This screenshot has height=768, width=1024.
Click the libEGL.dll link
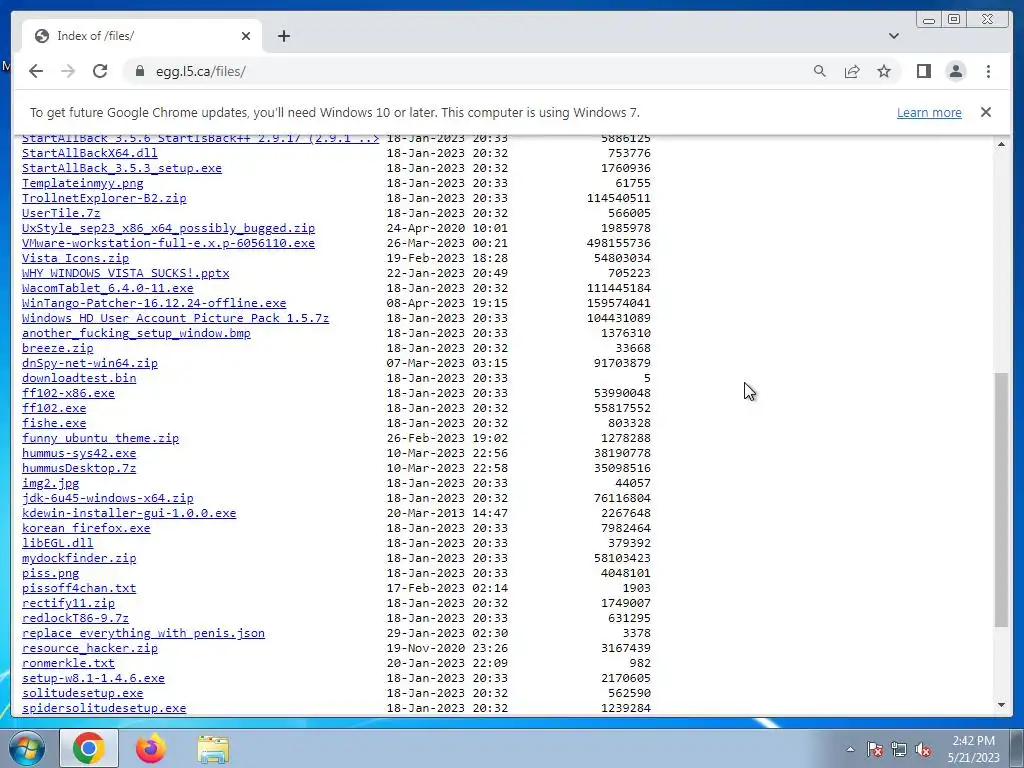tap(57, 543)
